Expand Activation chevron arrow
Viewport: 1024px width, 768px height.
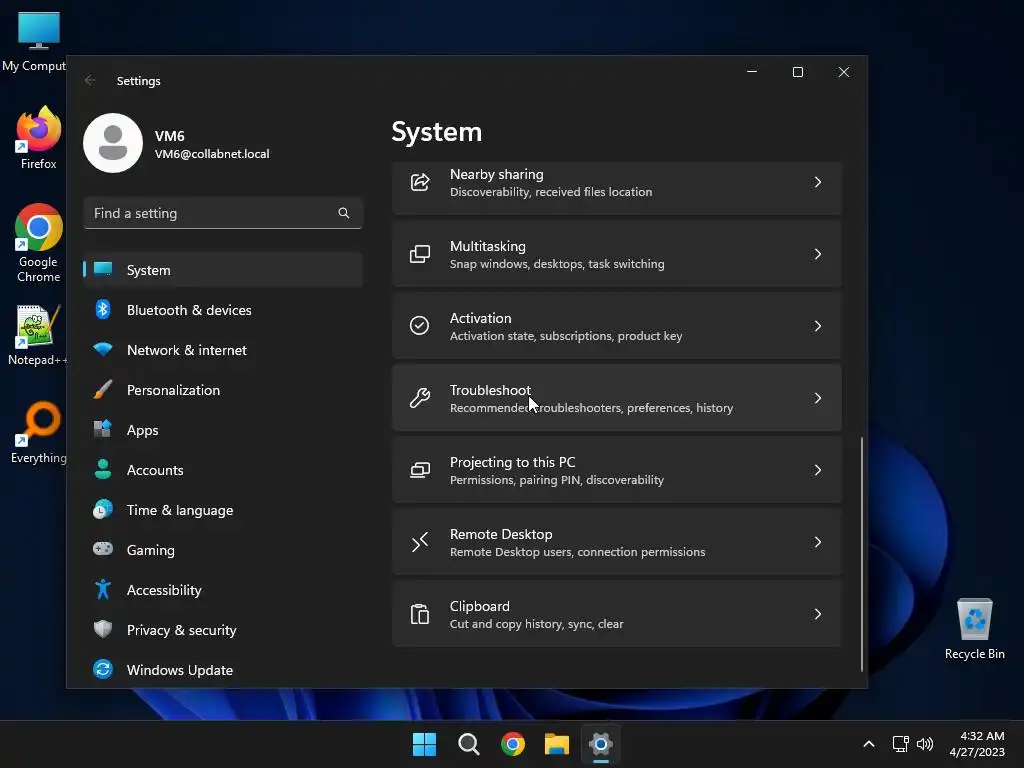pyautogui.click(x=818, y=326)
